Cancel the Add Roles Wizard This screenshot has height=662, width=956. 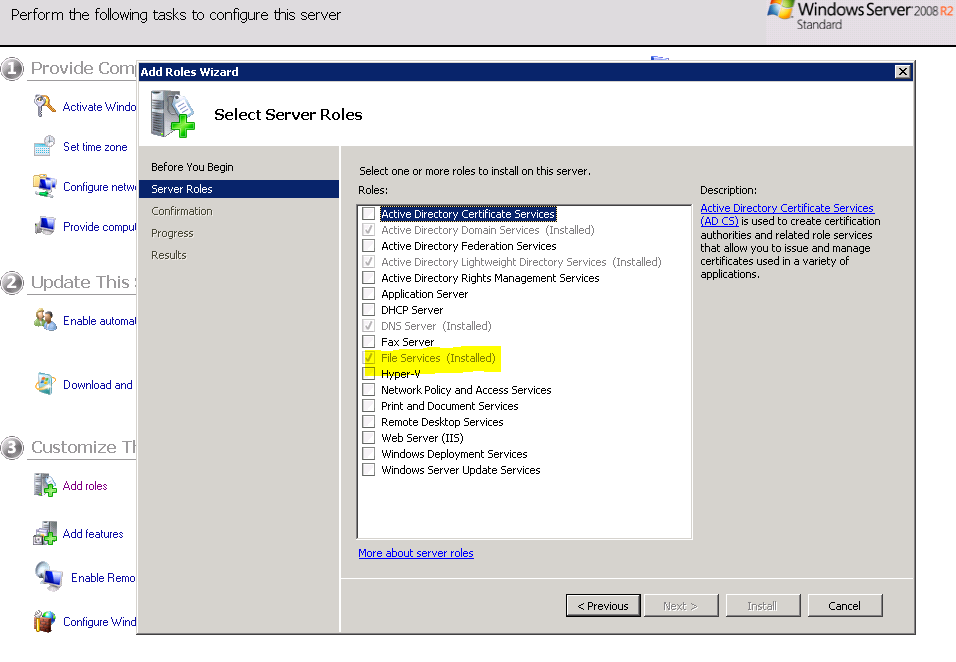point(844,605)
